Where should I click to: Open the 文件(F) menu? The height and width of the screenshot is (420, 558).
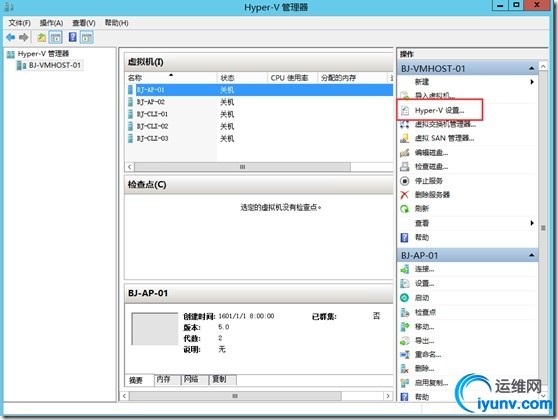pyautogui.click(x=20, y=23)
